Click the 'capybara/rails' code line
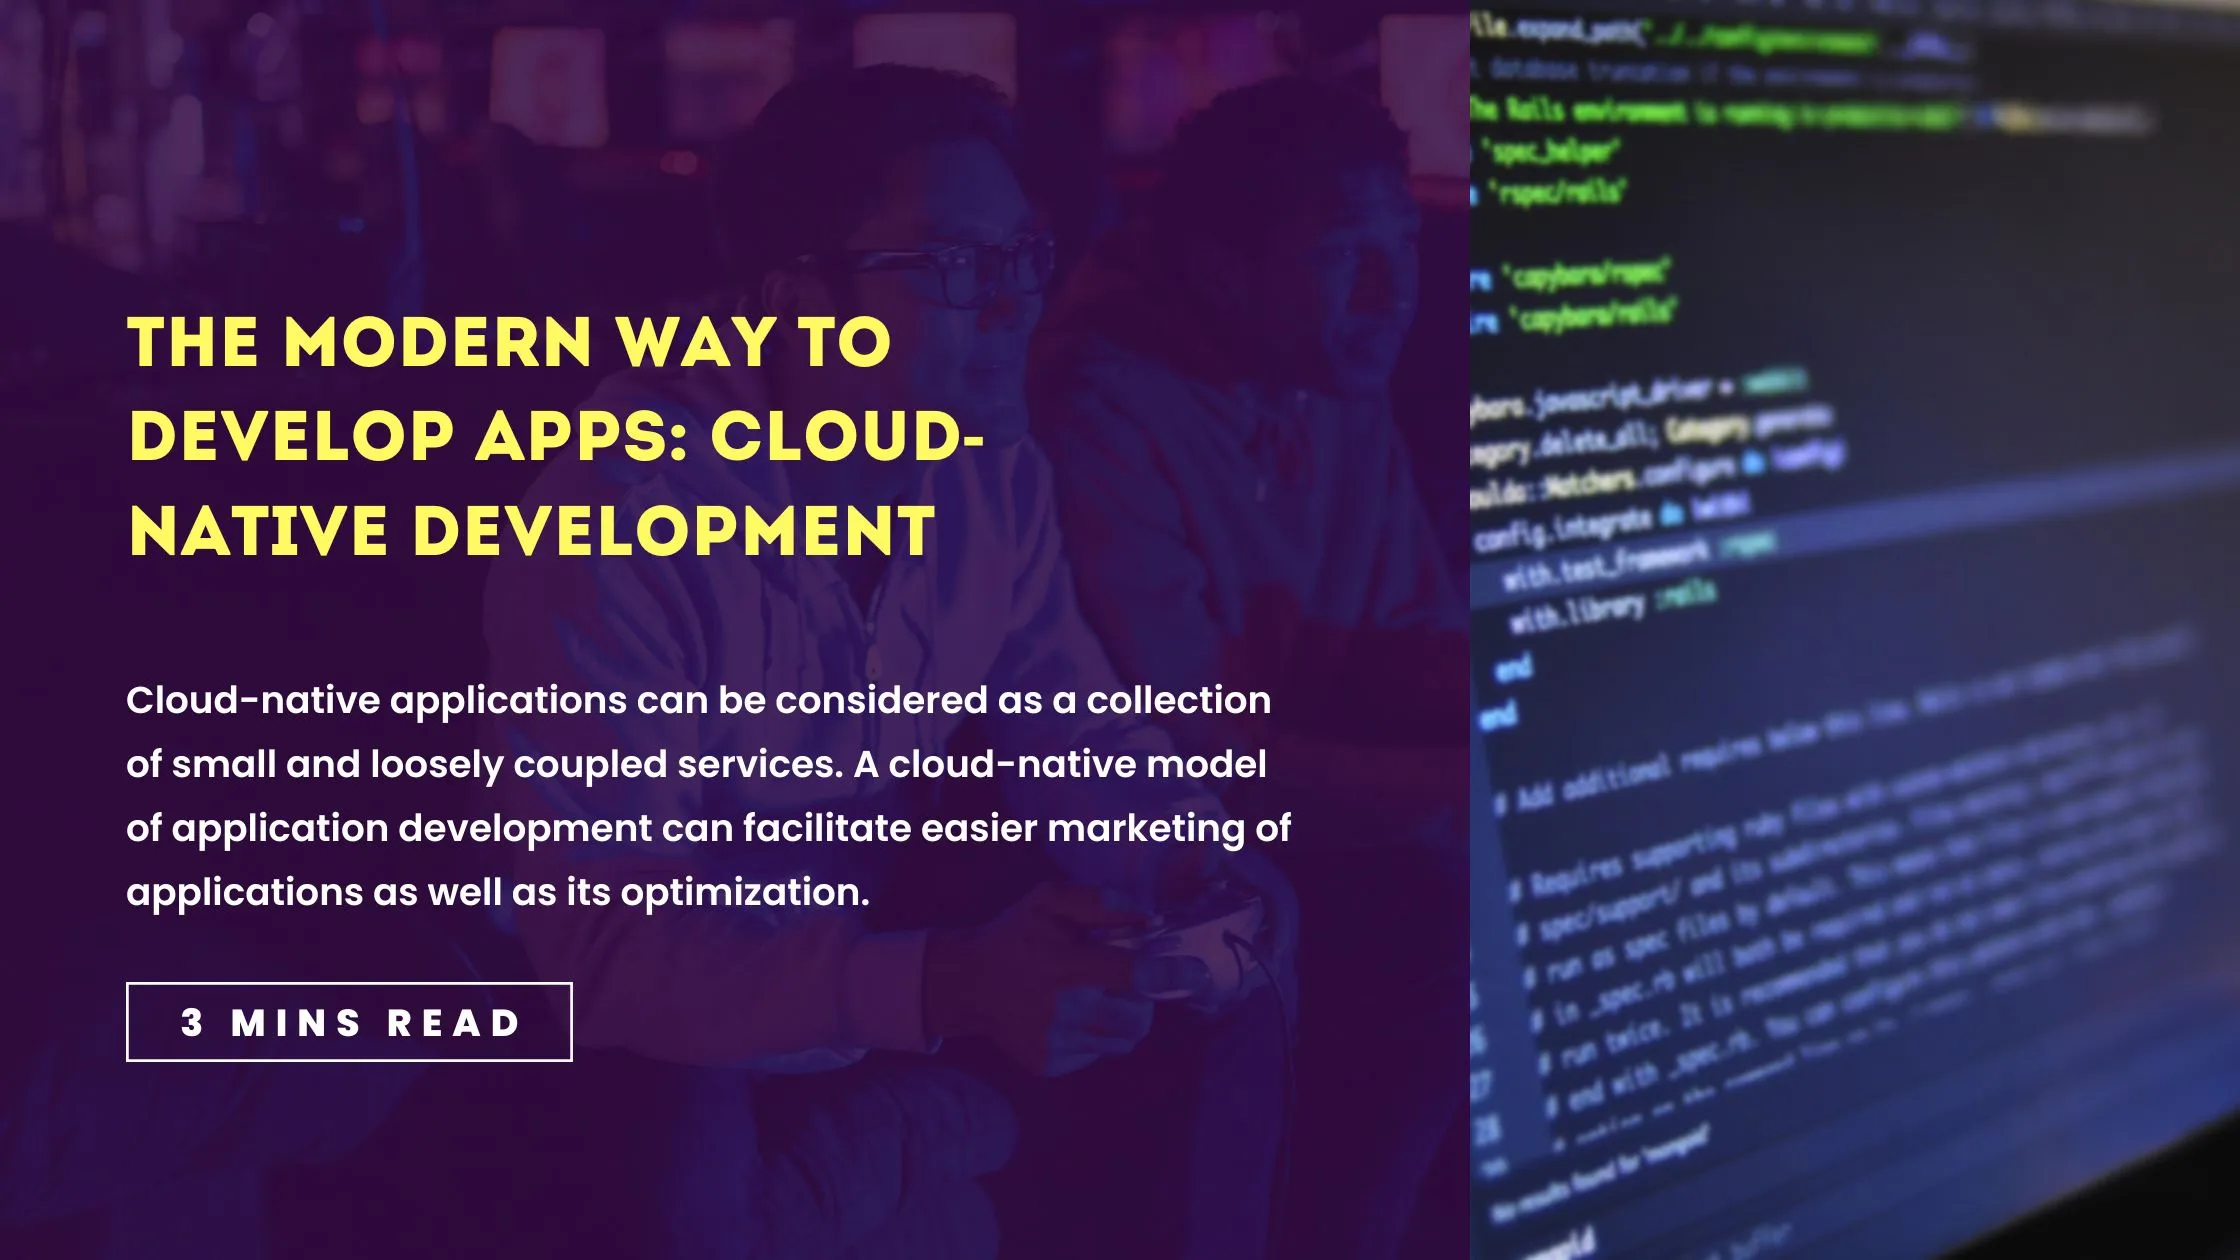This screenshot has width=2240, height=1260. 1592,316
